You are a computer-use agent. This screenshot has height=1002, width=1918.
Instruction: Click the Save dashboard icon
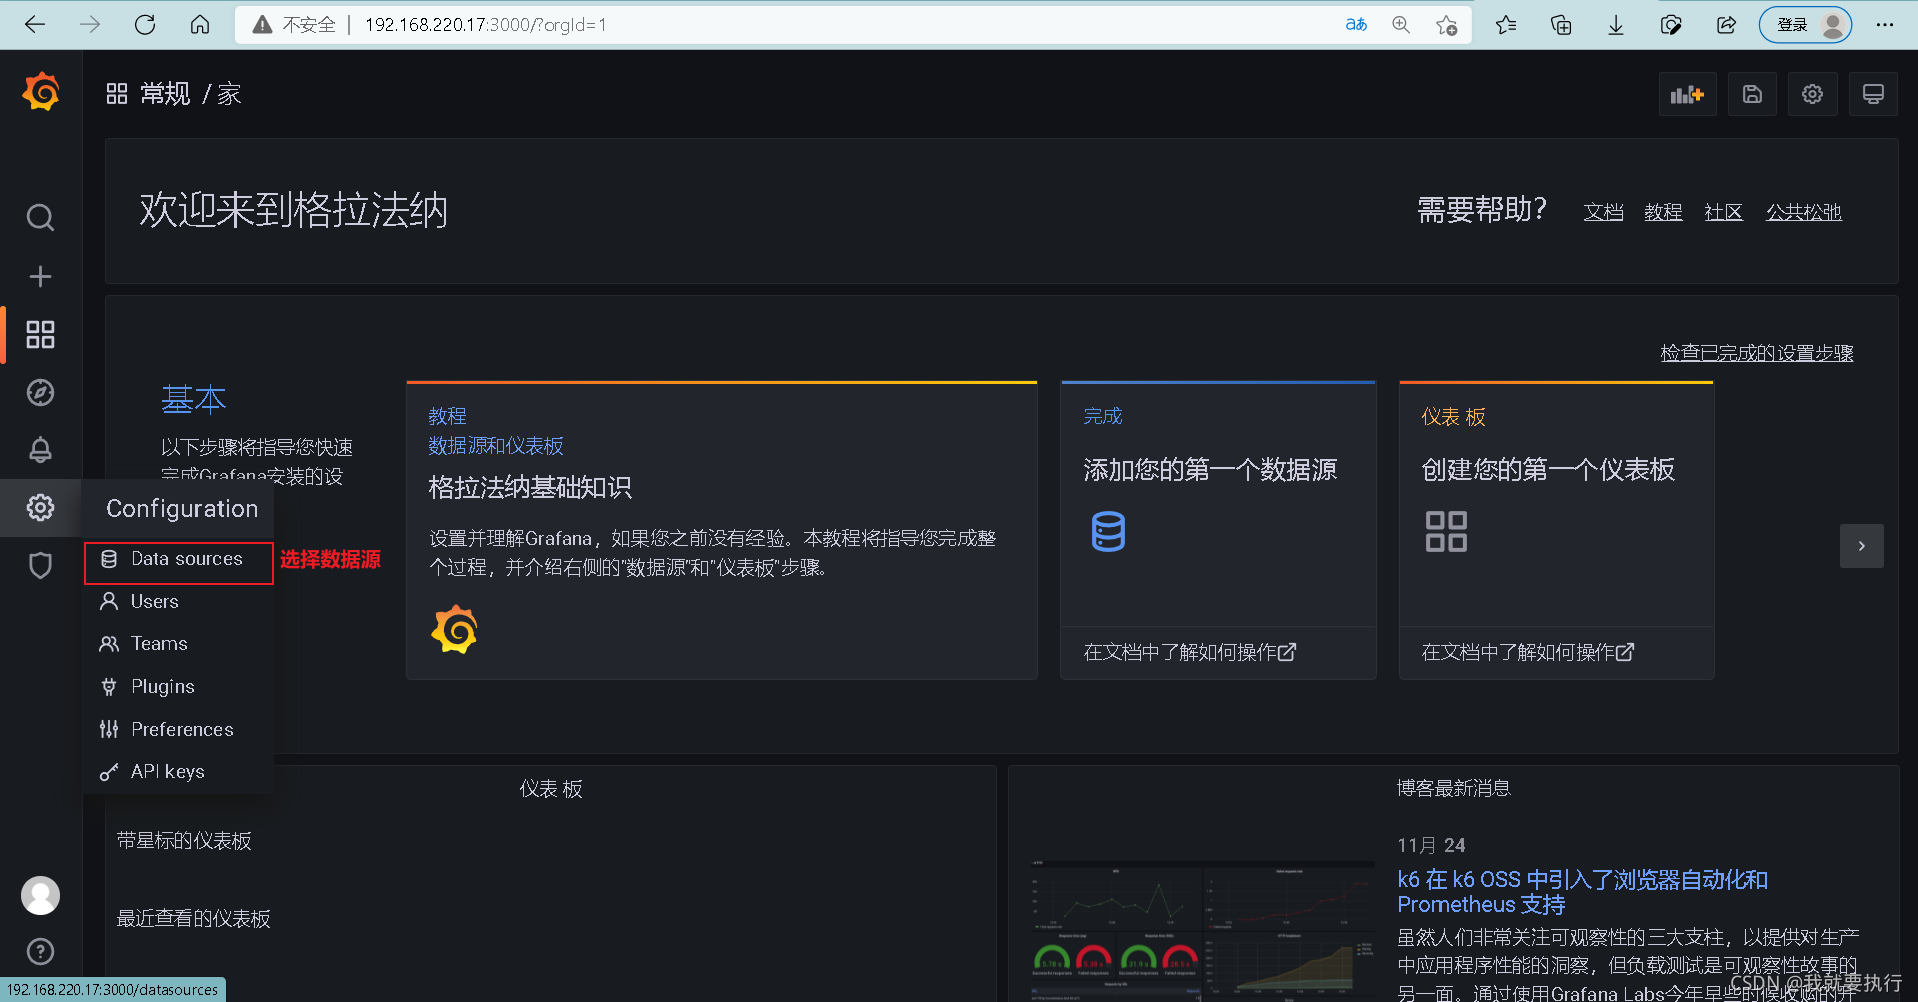pyautogui.click(x=1752, y=94)
